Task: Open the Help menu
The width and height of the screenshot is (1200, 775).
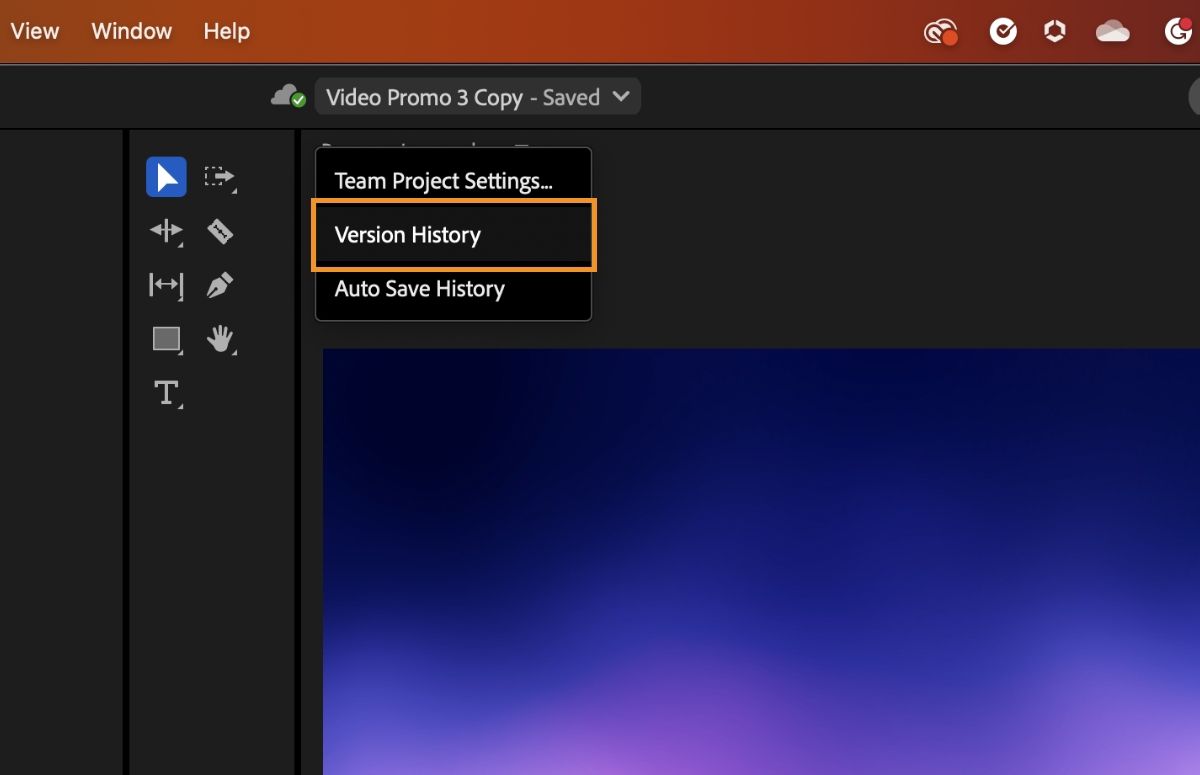Action: (226, 31)
